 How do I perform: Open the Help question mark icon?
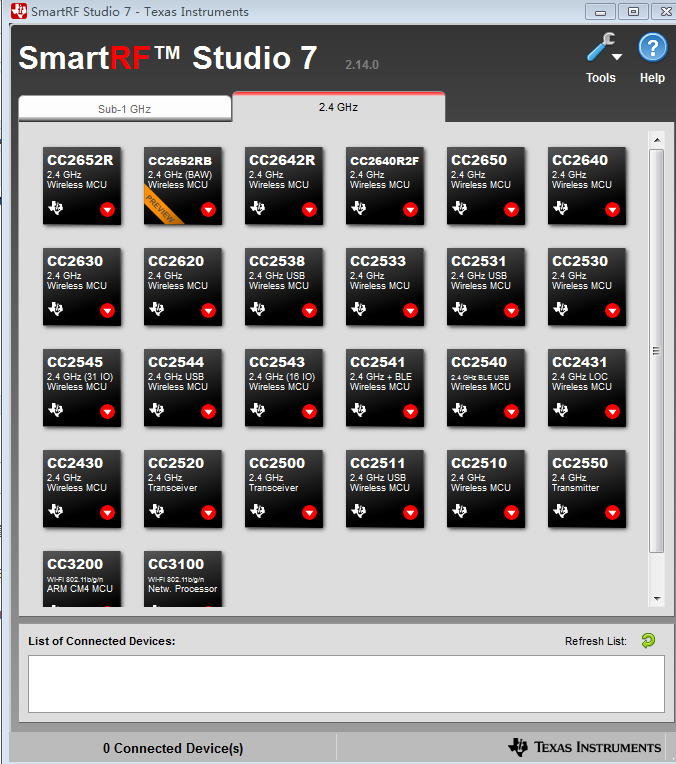653,48
